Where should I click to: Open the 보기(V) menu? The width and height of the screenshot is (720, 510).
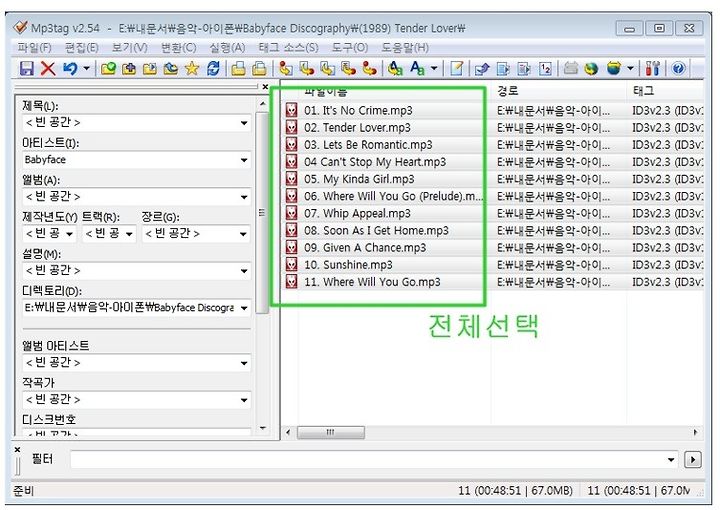pos(129,48)
